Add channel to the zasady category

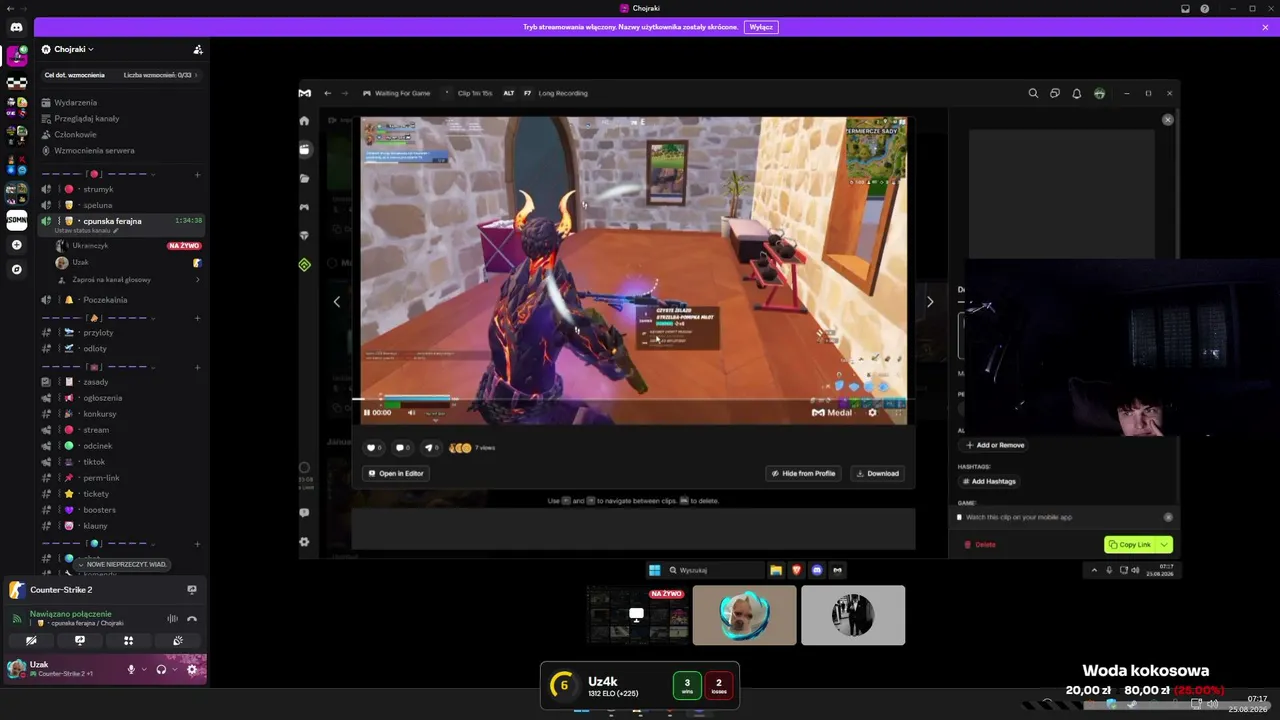197,367
